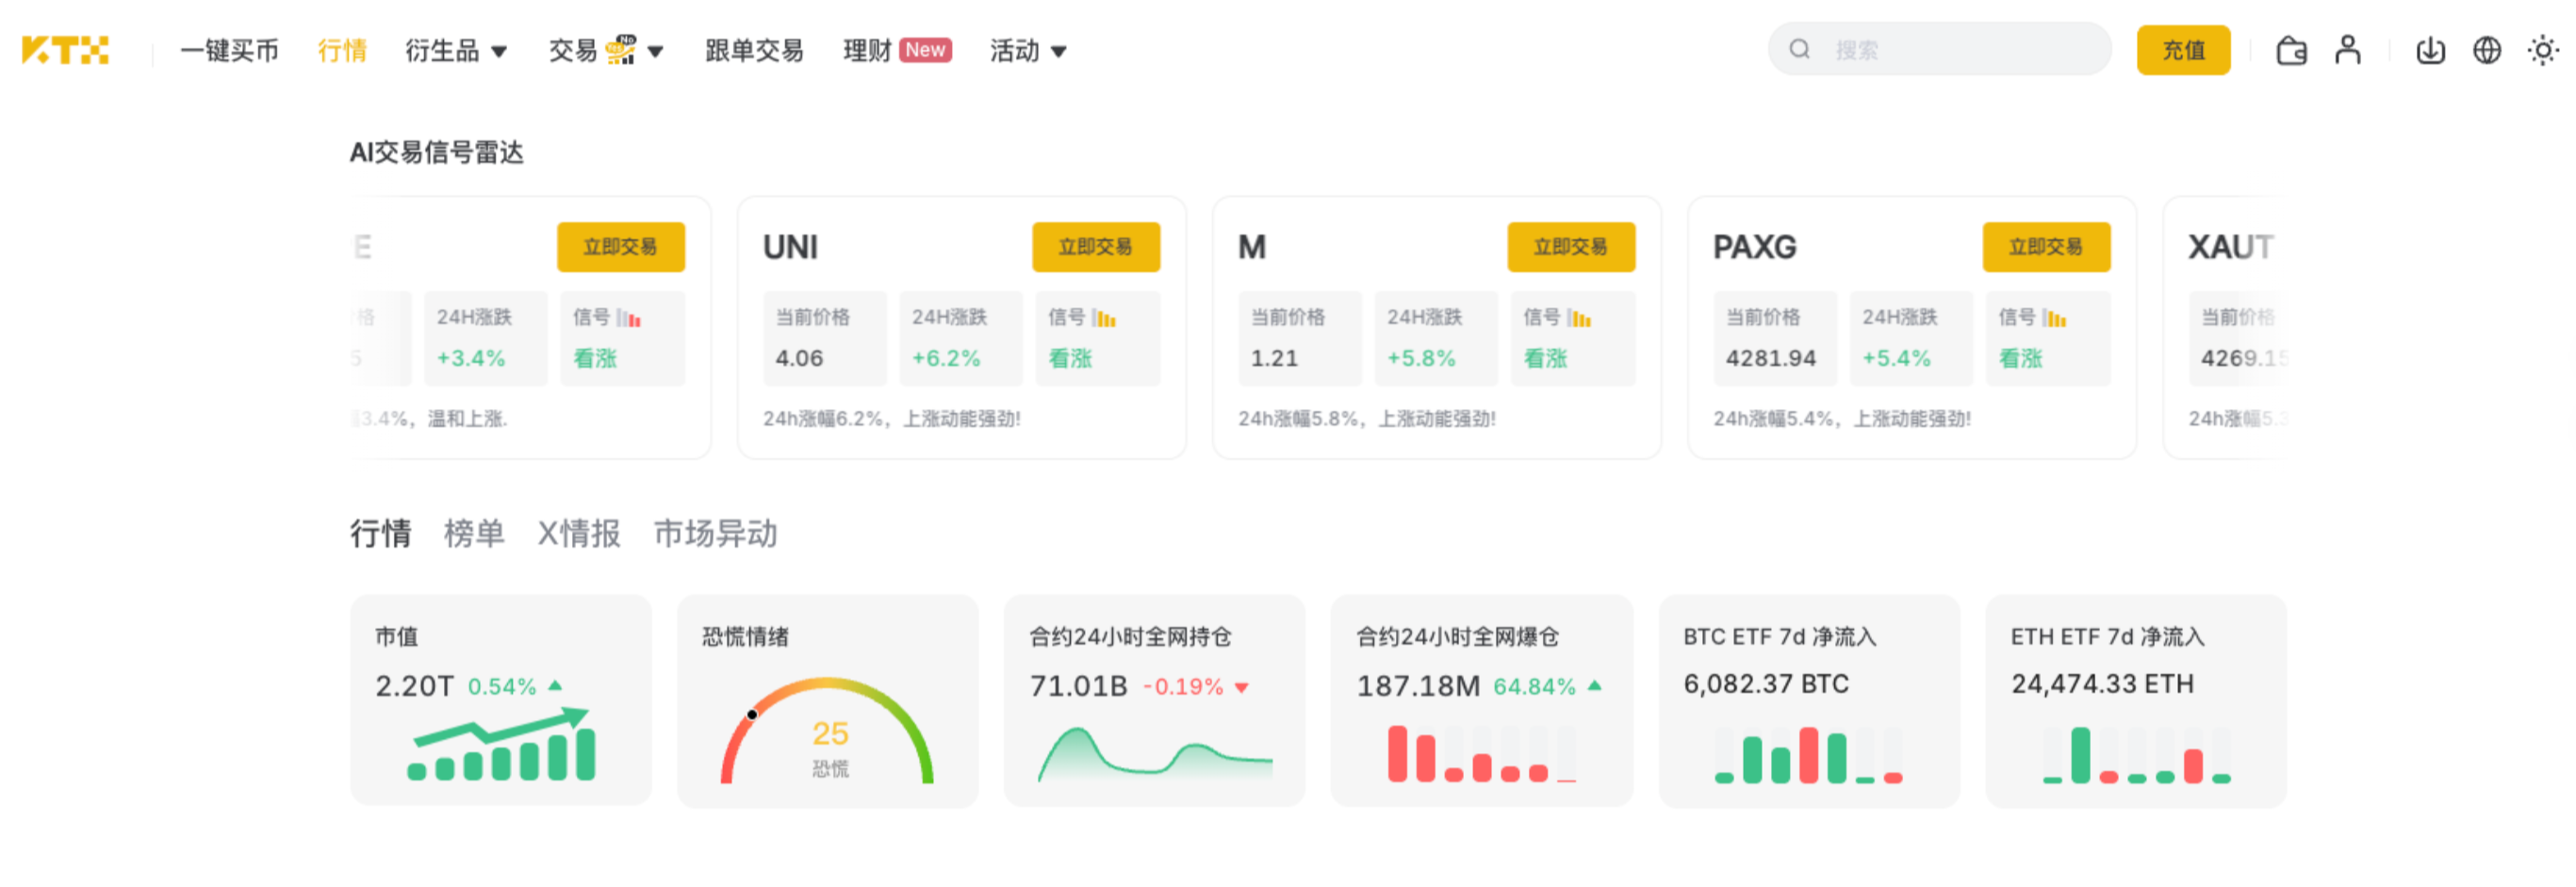Click the New badge next to 理财
This screenshot has height=887, width=2576.
(925, 50)
